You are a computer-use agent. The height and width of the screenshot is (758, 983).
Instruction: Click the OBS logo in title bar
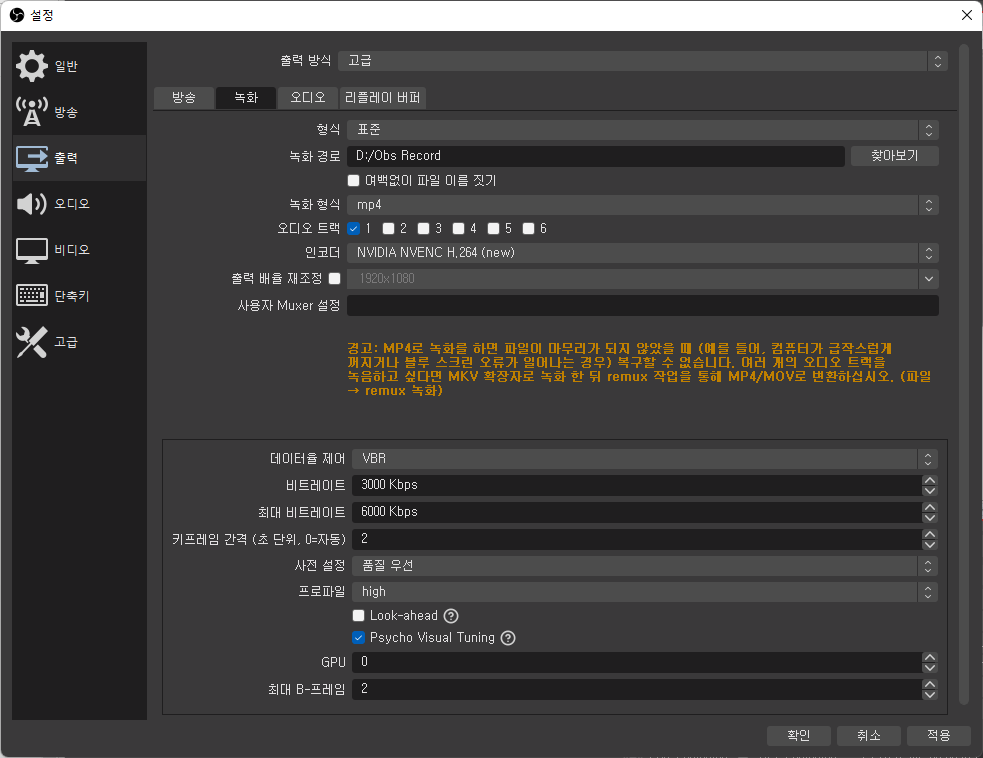pos(17,15)
